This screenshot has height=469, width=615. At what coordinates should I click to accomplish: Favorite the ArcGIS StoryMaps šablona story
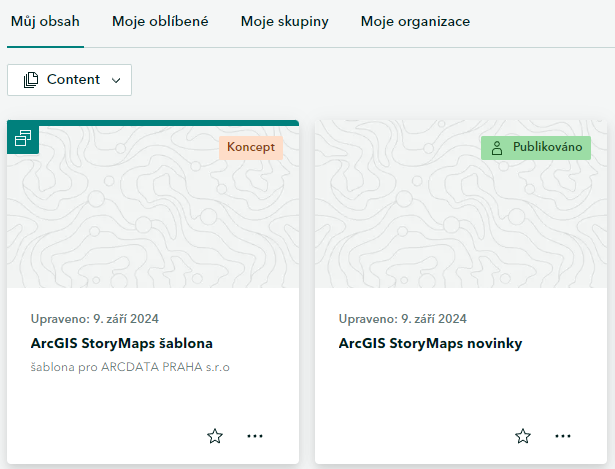pyautogui.click(x=215, y=436)
